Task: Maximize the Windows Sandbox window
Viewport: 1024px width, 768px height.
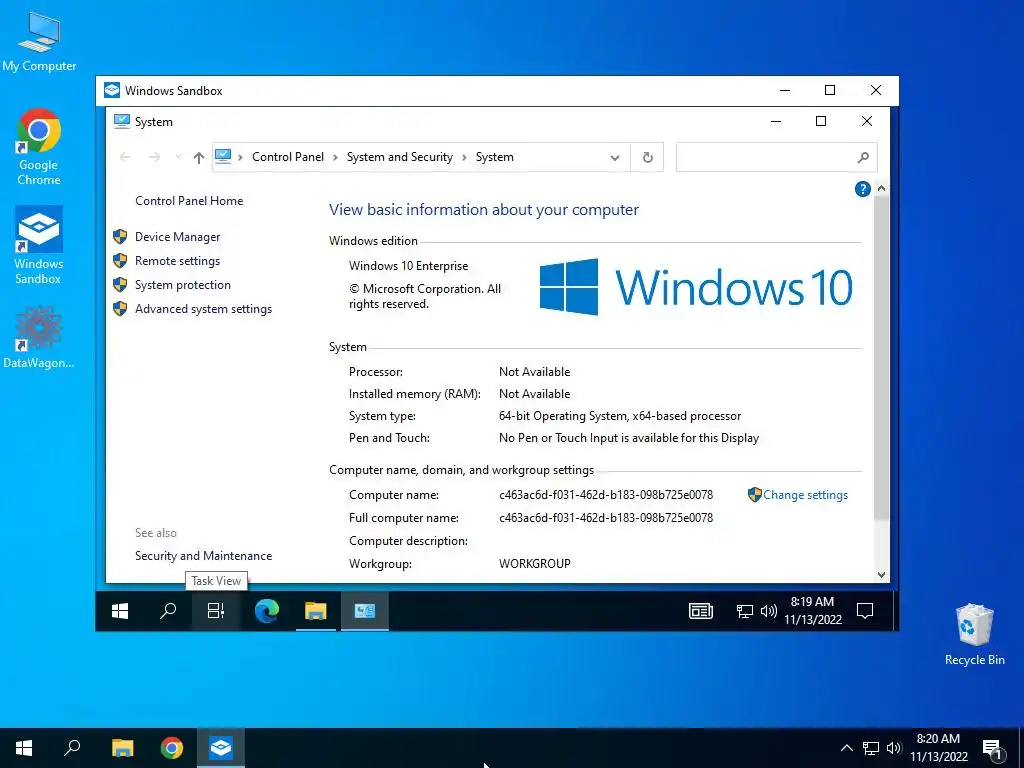Action: [x=830, y=90]
